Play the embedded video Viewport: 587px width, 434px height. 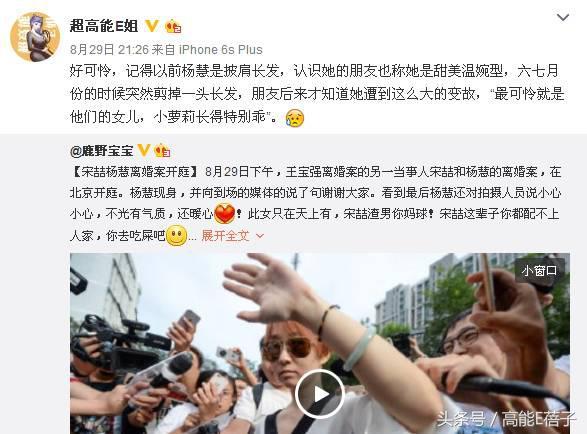(320, 394)
